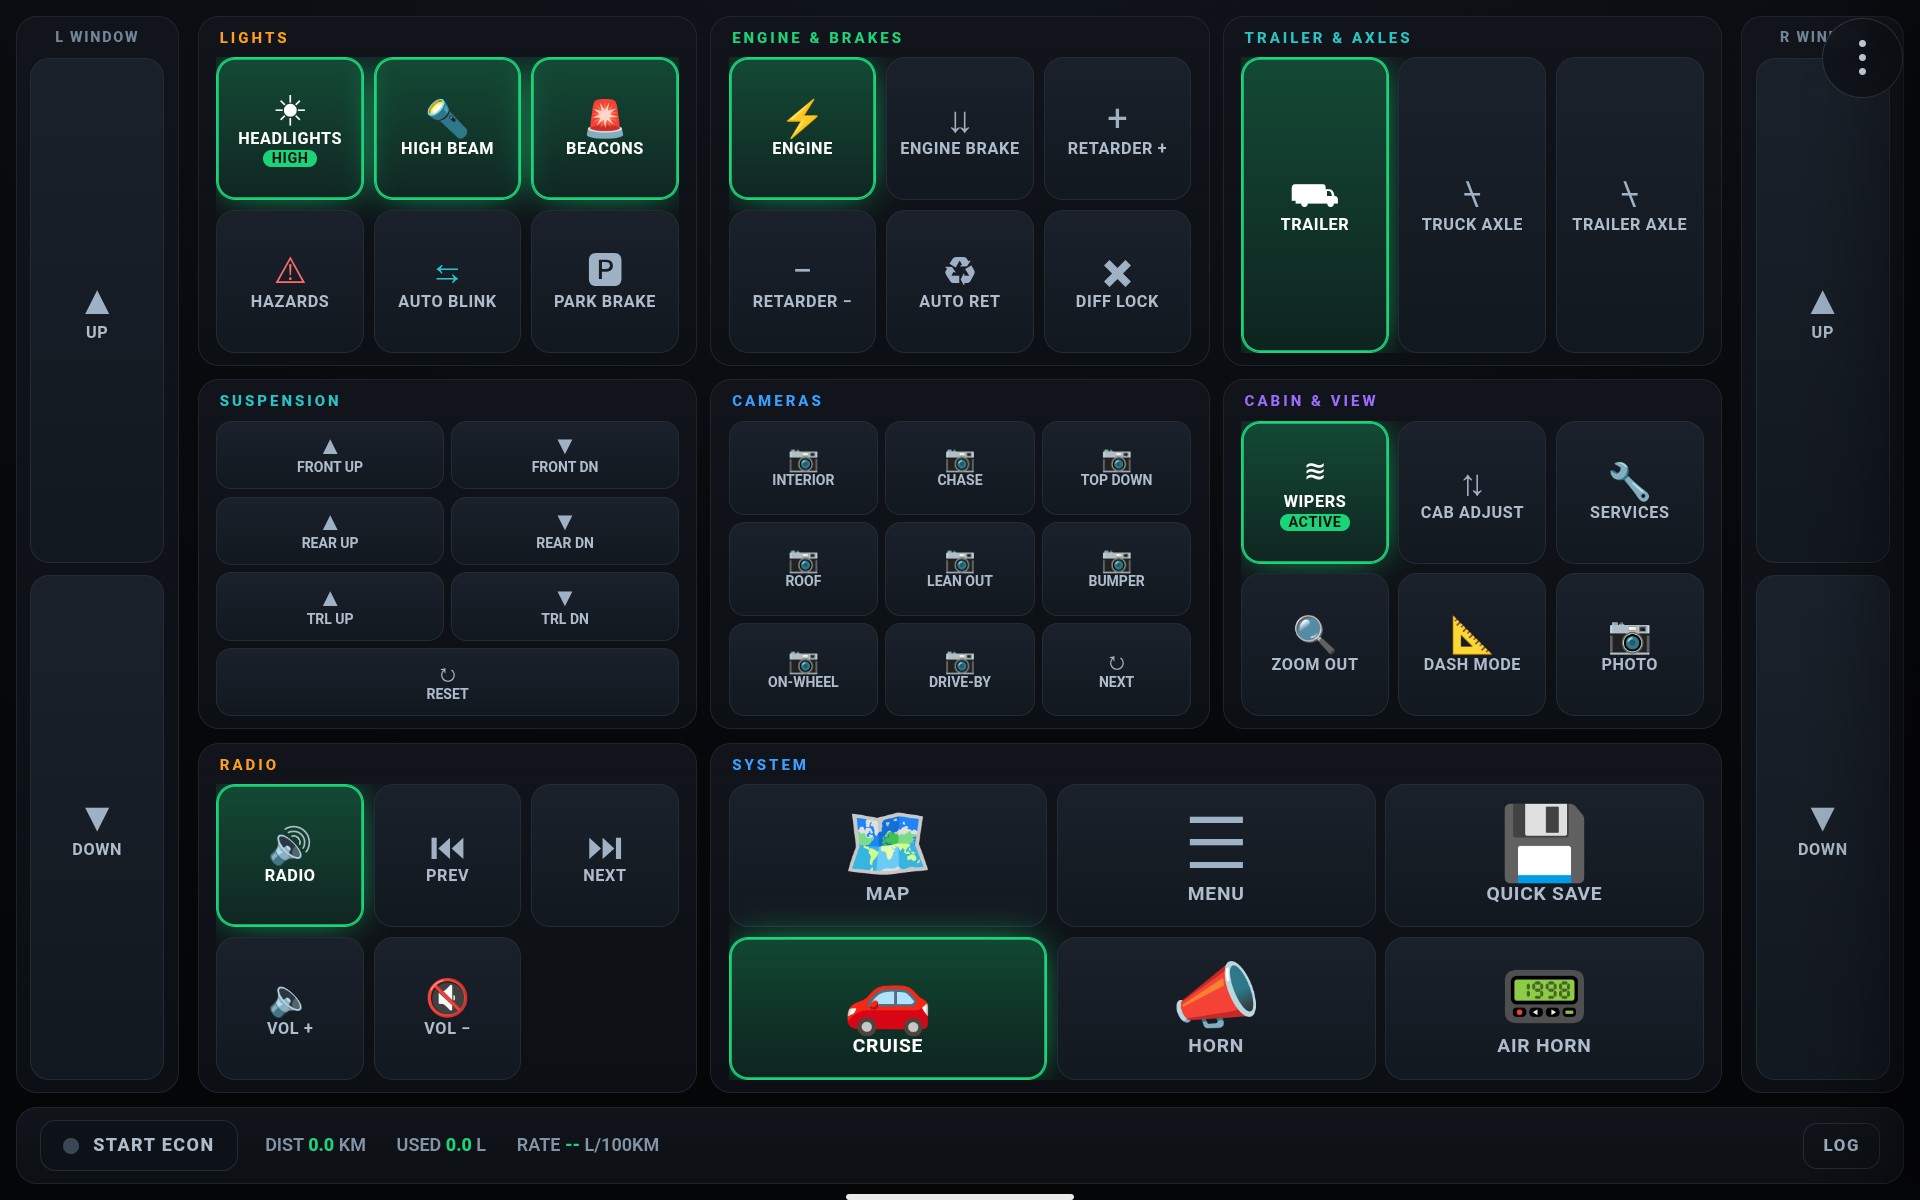
Task: Select the USED 0.0 L readout
Action: pyautogui.click(x=441, y=1145)
